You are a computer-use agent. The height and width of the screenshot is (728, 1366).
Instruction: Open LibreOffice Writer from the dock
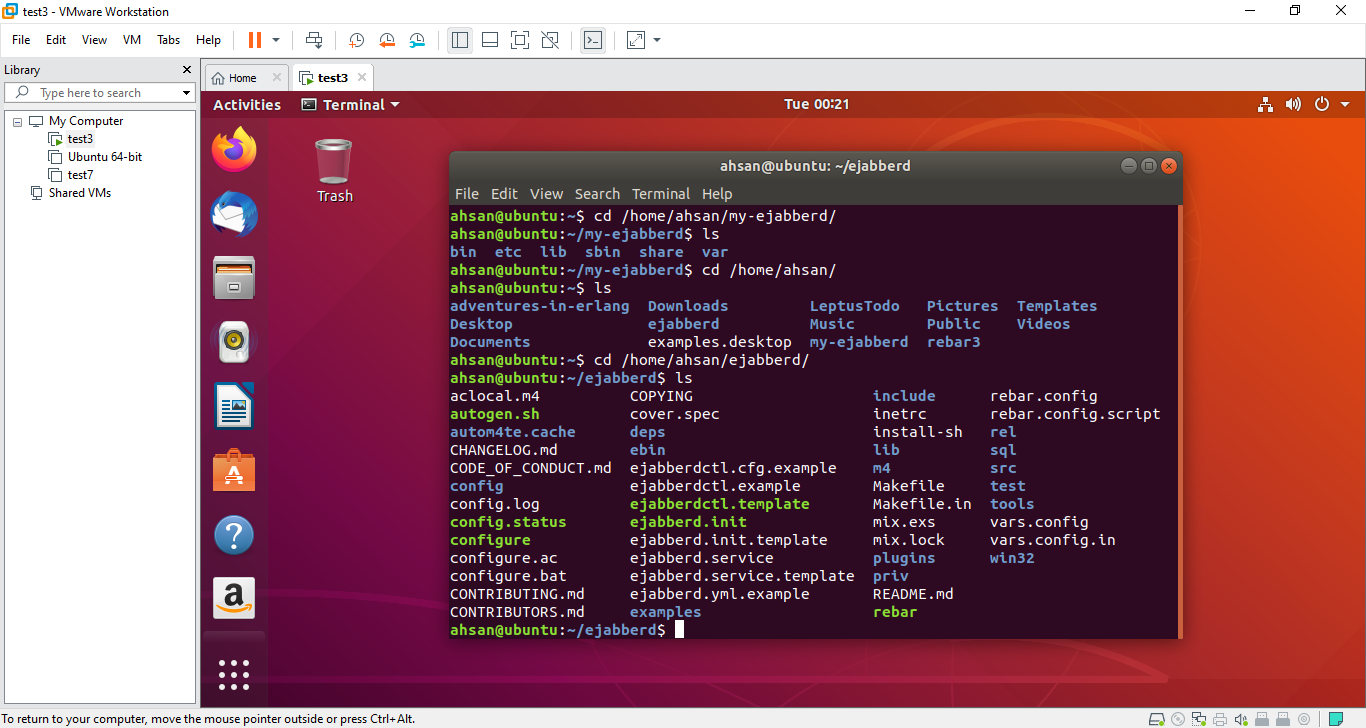coord(234,406)
